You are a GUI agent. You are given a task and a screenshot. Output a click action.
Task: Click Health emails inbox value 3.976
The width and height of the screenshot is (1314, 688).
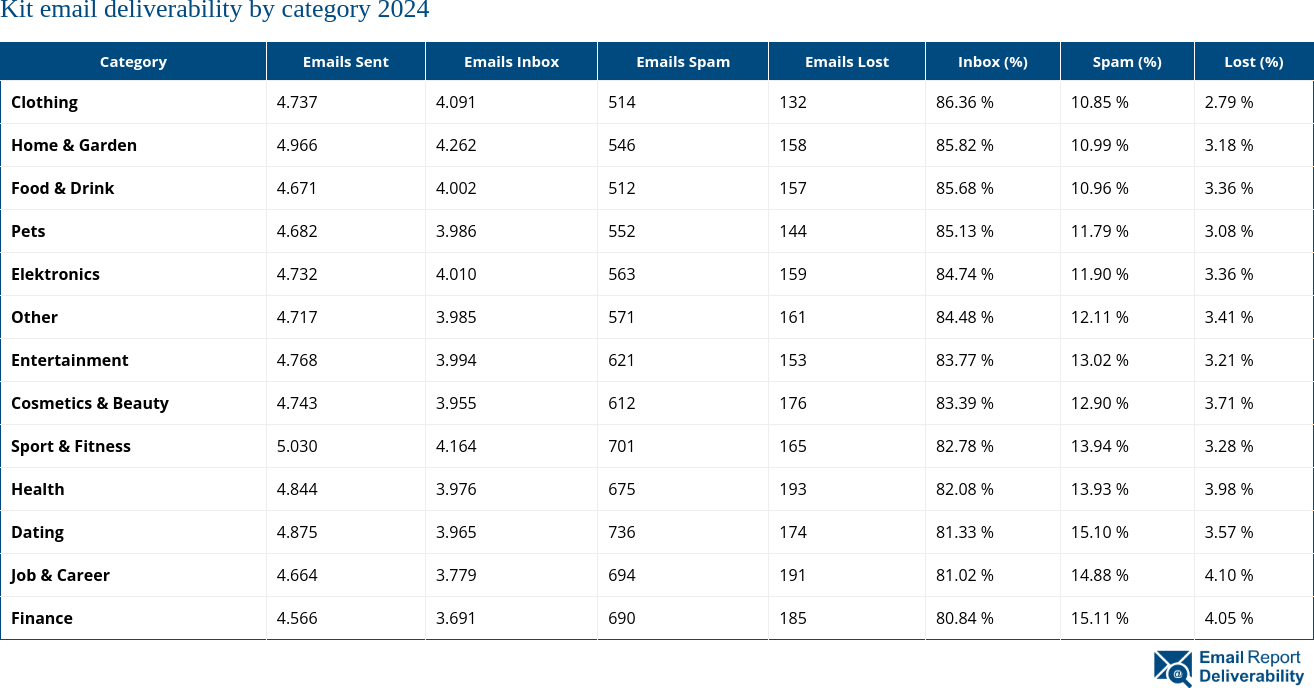tap(456, 489)
